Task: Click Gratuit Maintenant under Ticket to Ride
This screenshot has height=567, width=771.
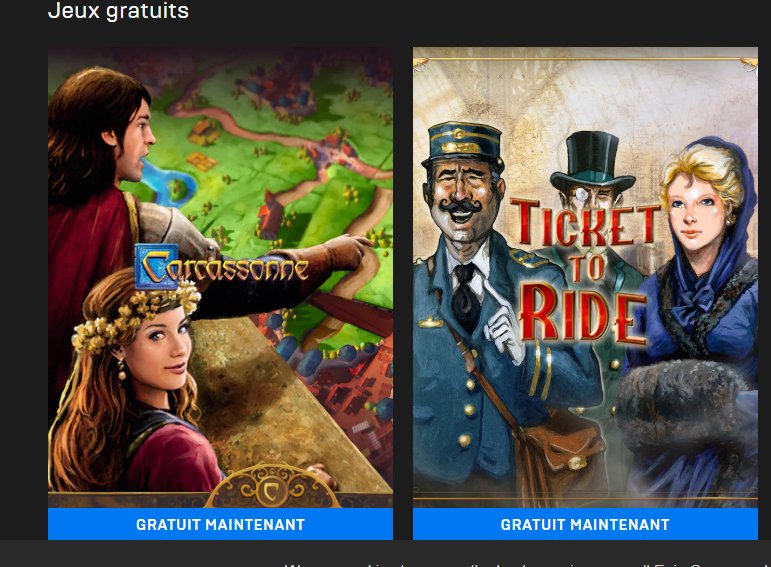Action: click(x=585, y=524)
